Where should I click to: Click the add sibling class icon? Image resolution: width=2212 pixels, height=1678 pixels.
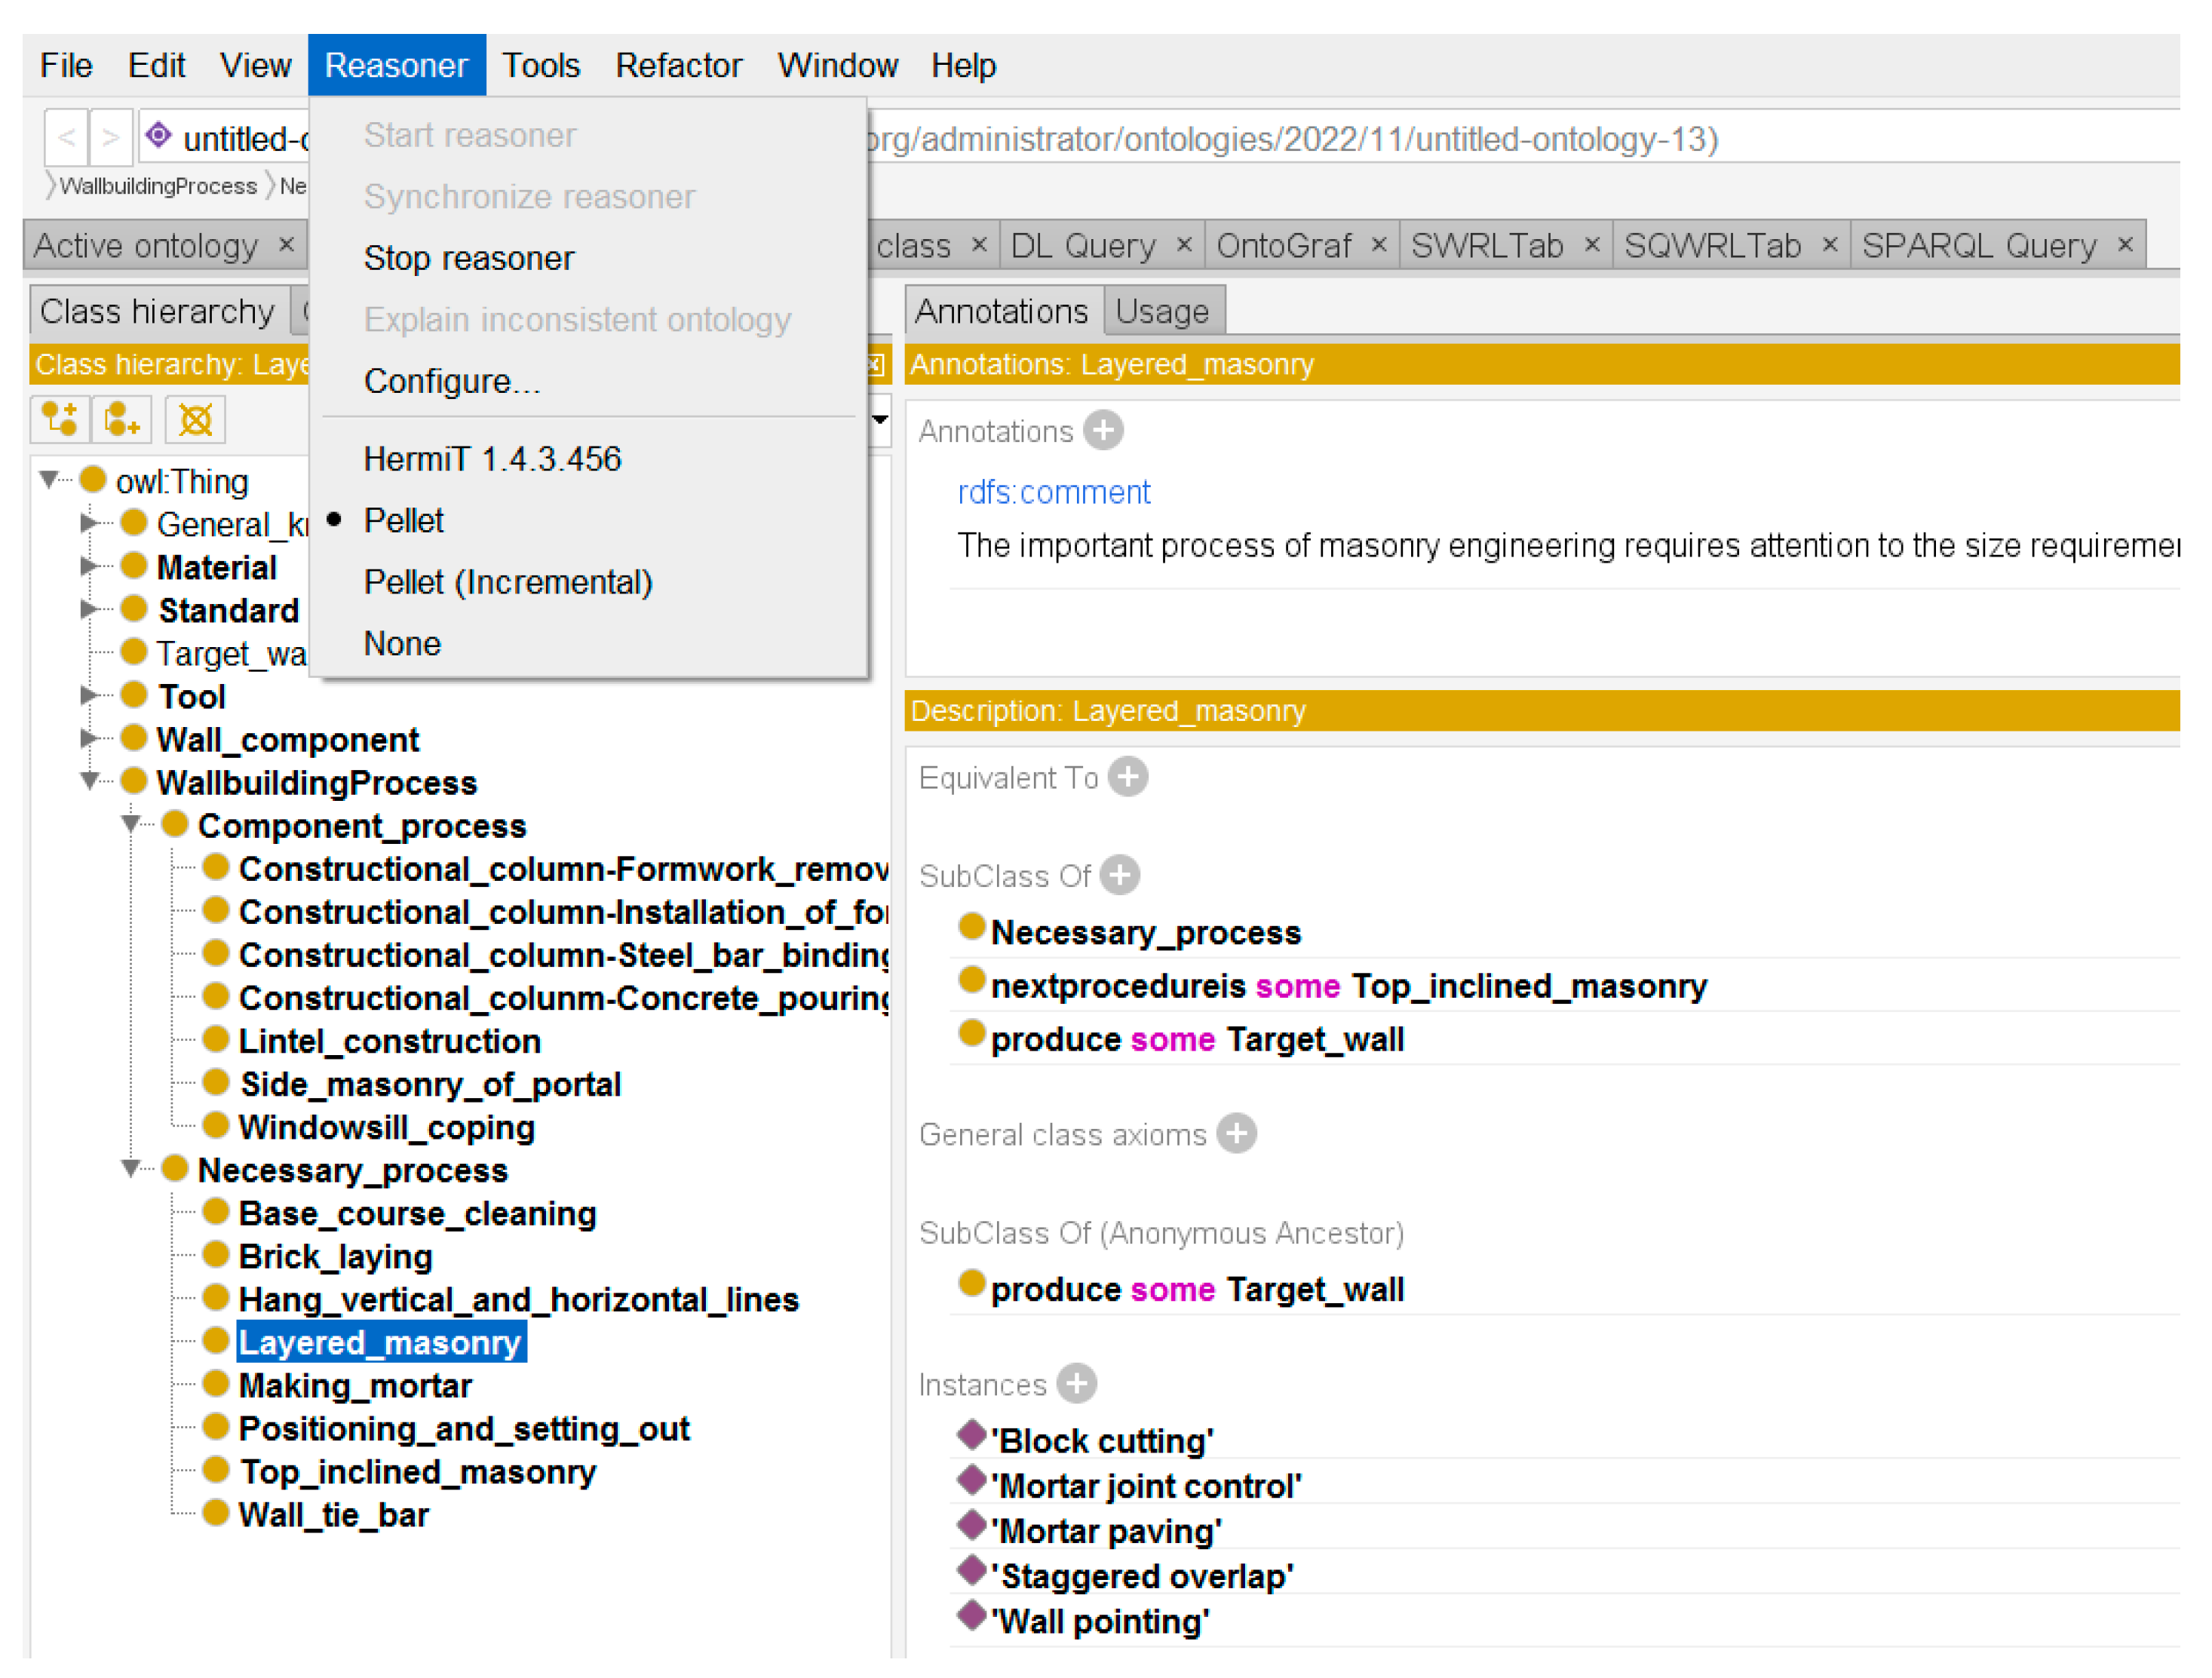121,419
